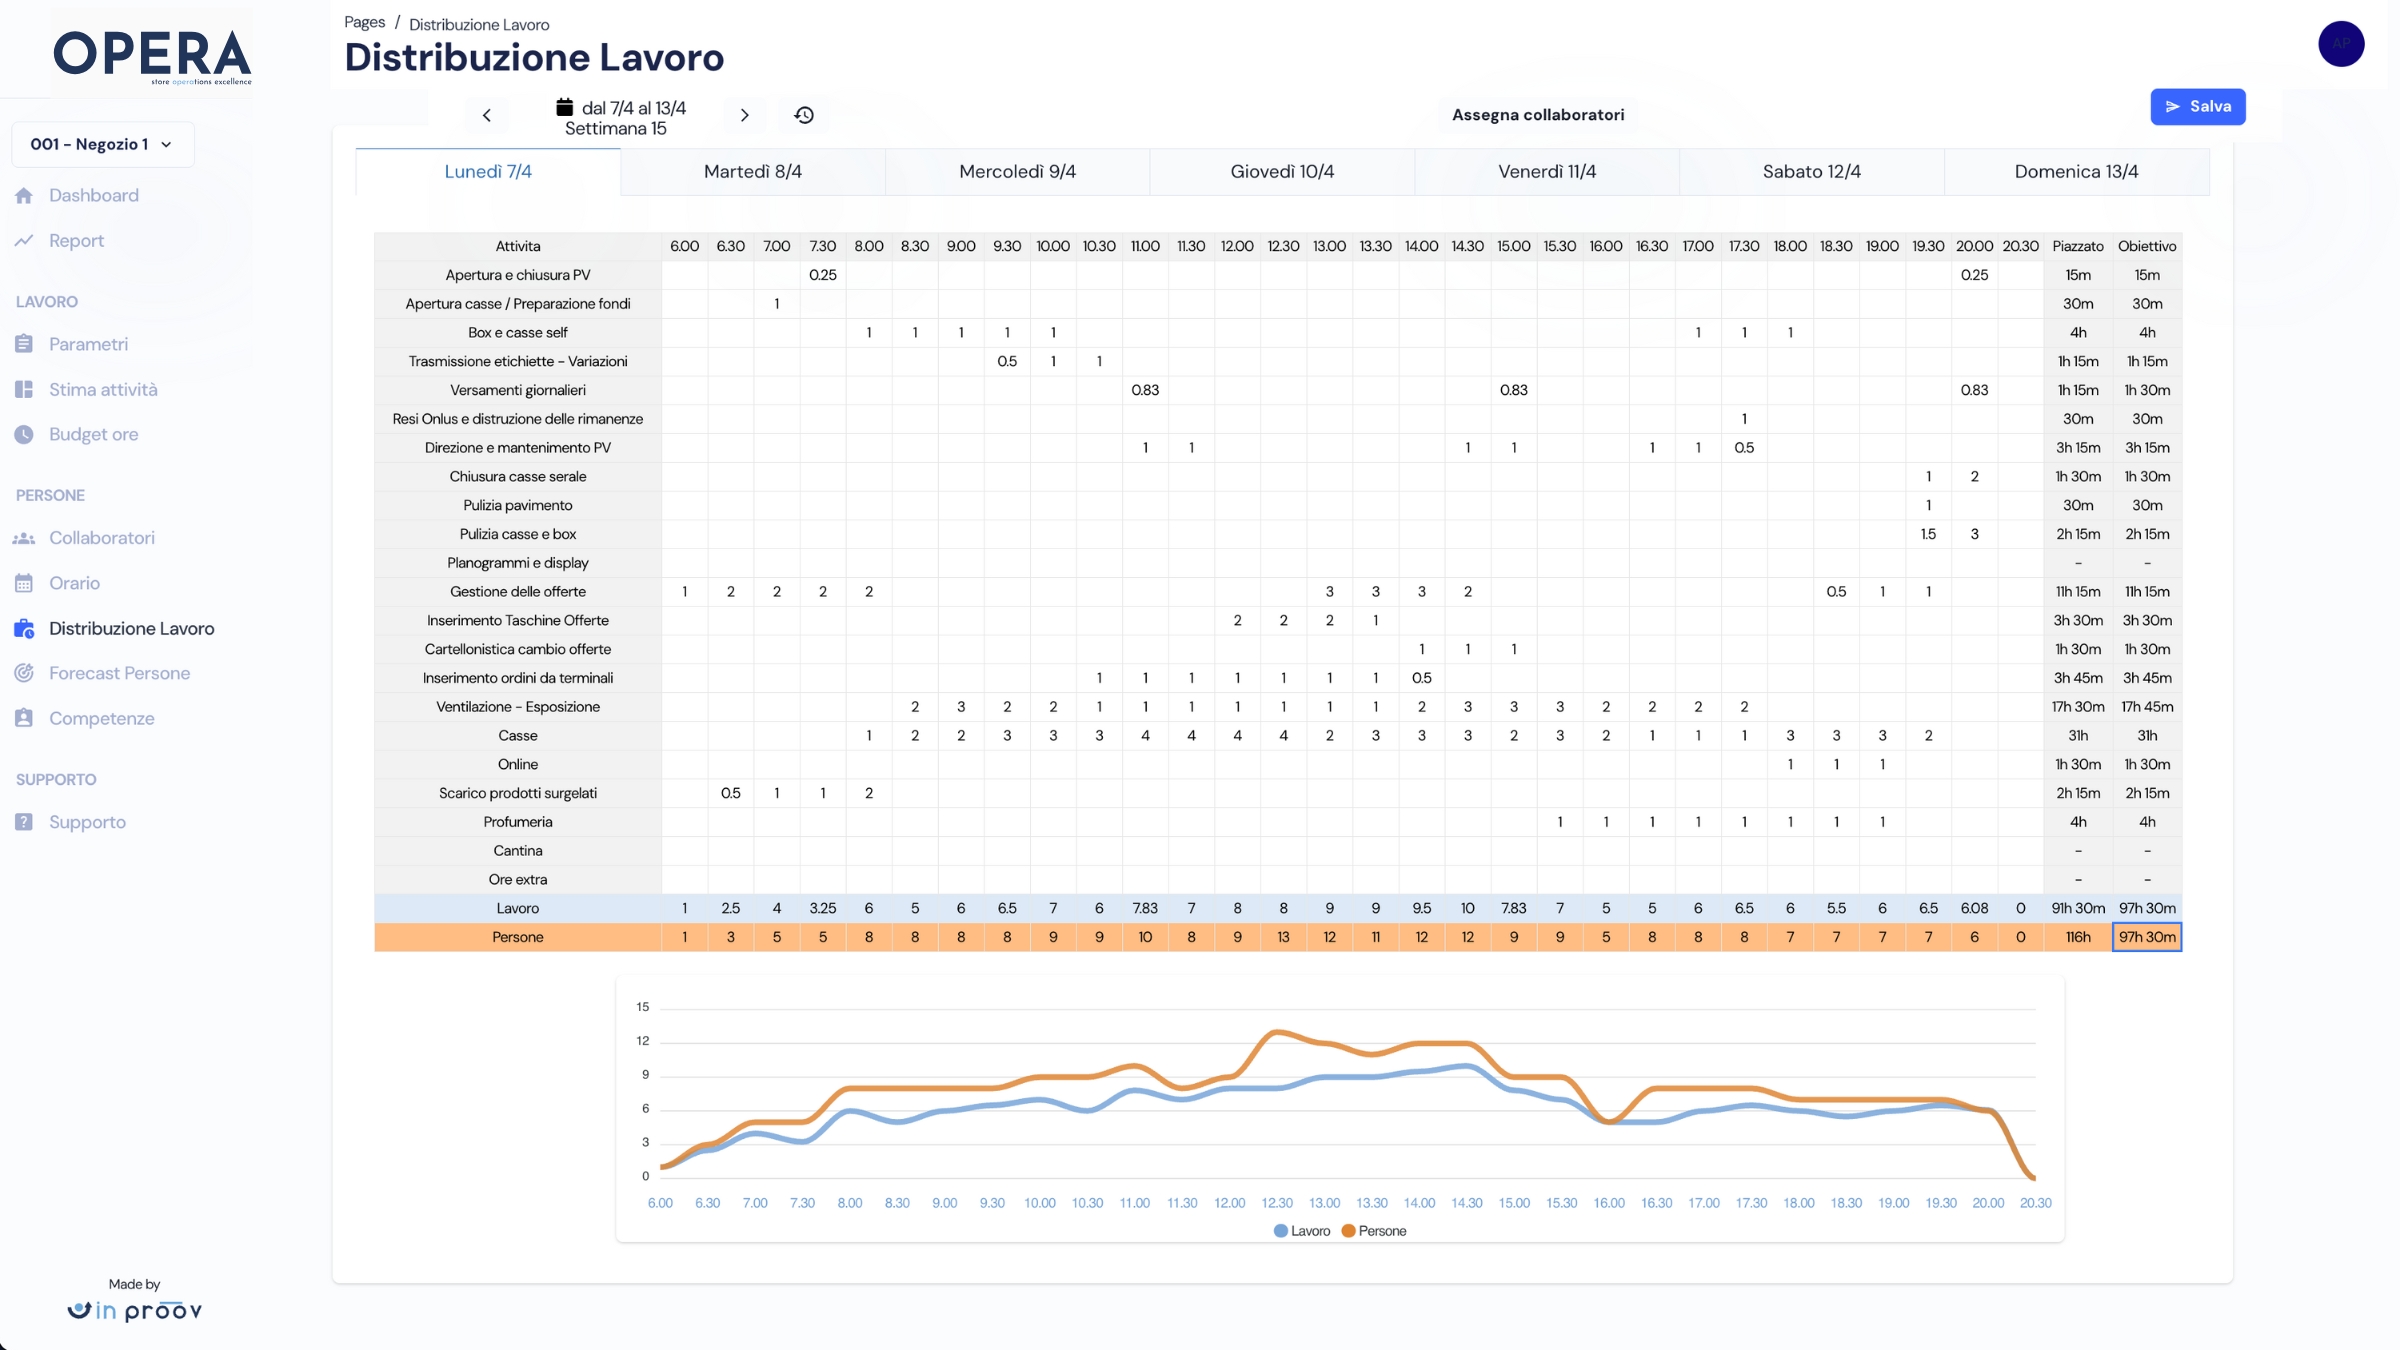Click the Budget ore clock icon
This screenshot has height=1350, width=2400.
[24, 435]
